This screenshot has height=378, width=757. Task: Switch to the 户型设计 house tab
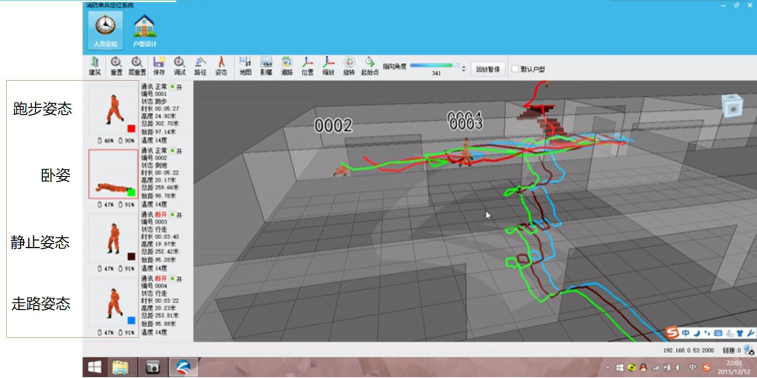pyautogui.click(x=144, y=30)
